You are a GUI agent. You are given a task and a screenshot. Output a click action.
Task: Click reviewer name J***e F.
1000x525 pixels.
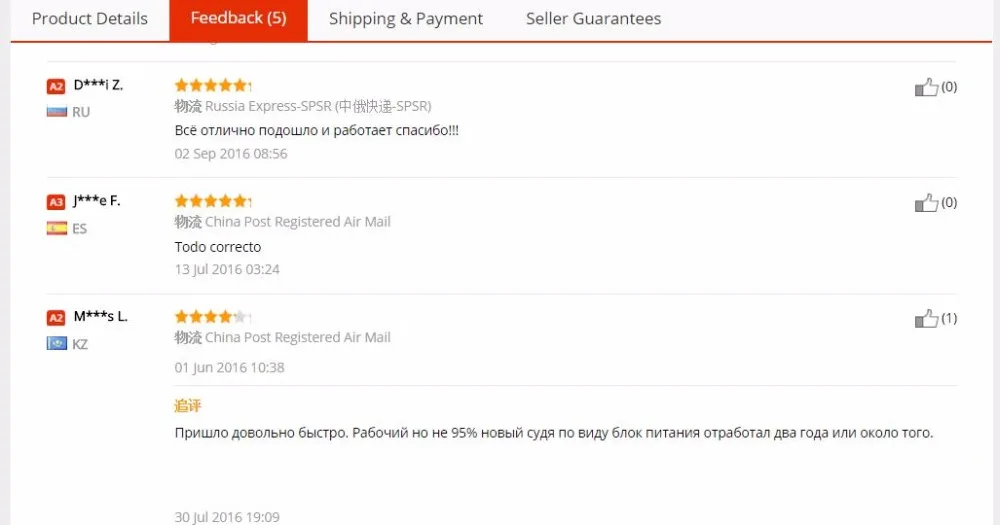pyautogui.click(x=96, y=201)
